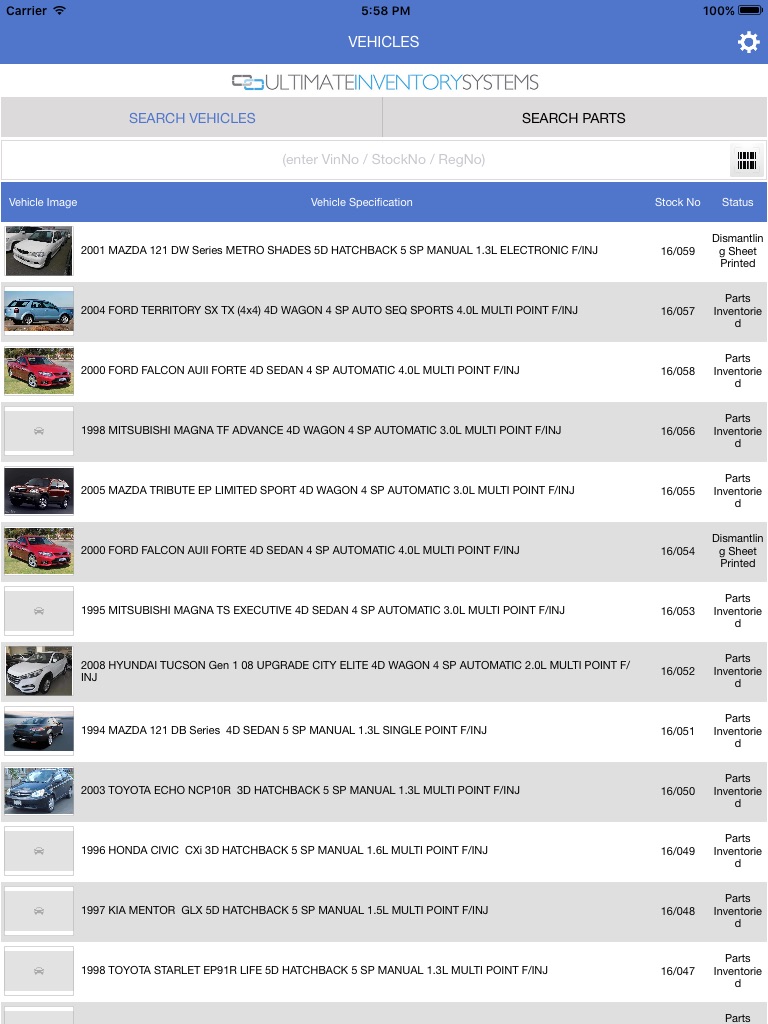
Task: Focus the VinNo / StockNo / RegNo search field
Action: tap(383, 160)
